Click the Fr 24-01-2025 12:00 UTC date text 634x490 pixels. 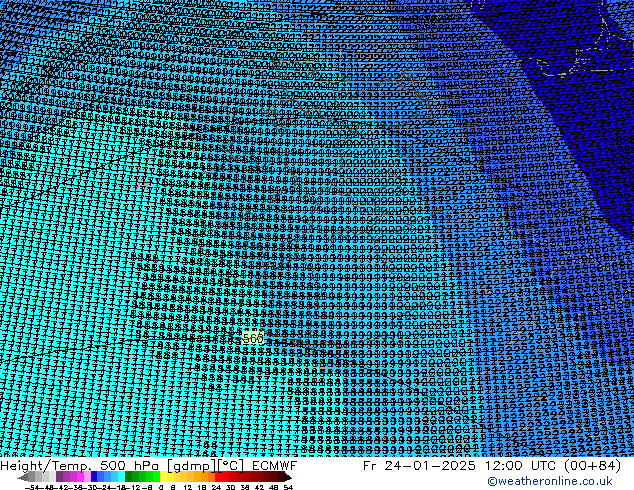pyautogui.click(x=460, y=466)
